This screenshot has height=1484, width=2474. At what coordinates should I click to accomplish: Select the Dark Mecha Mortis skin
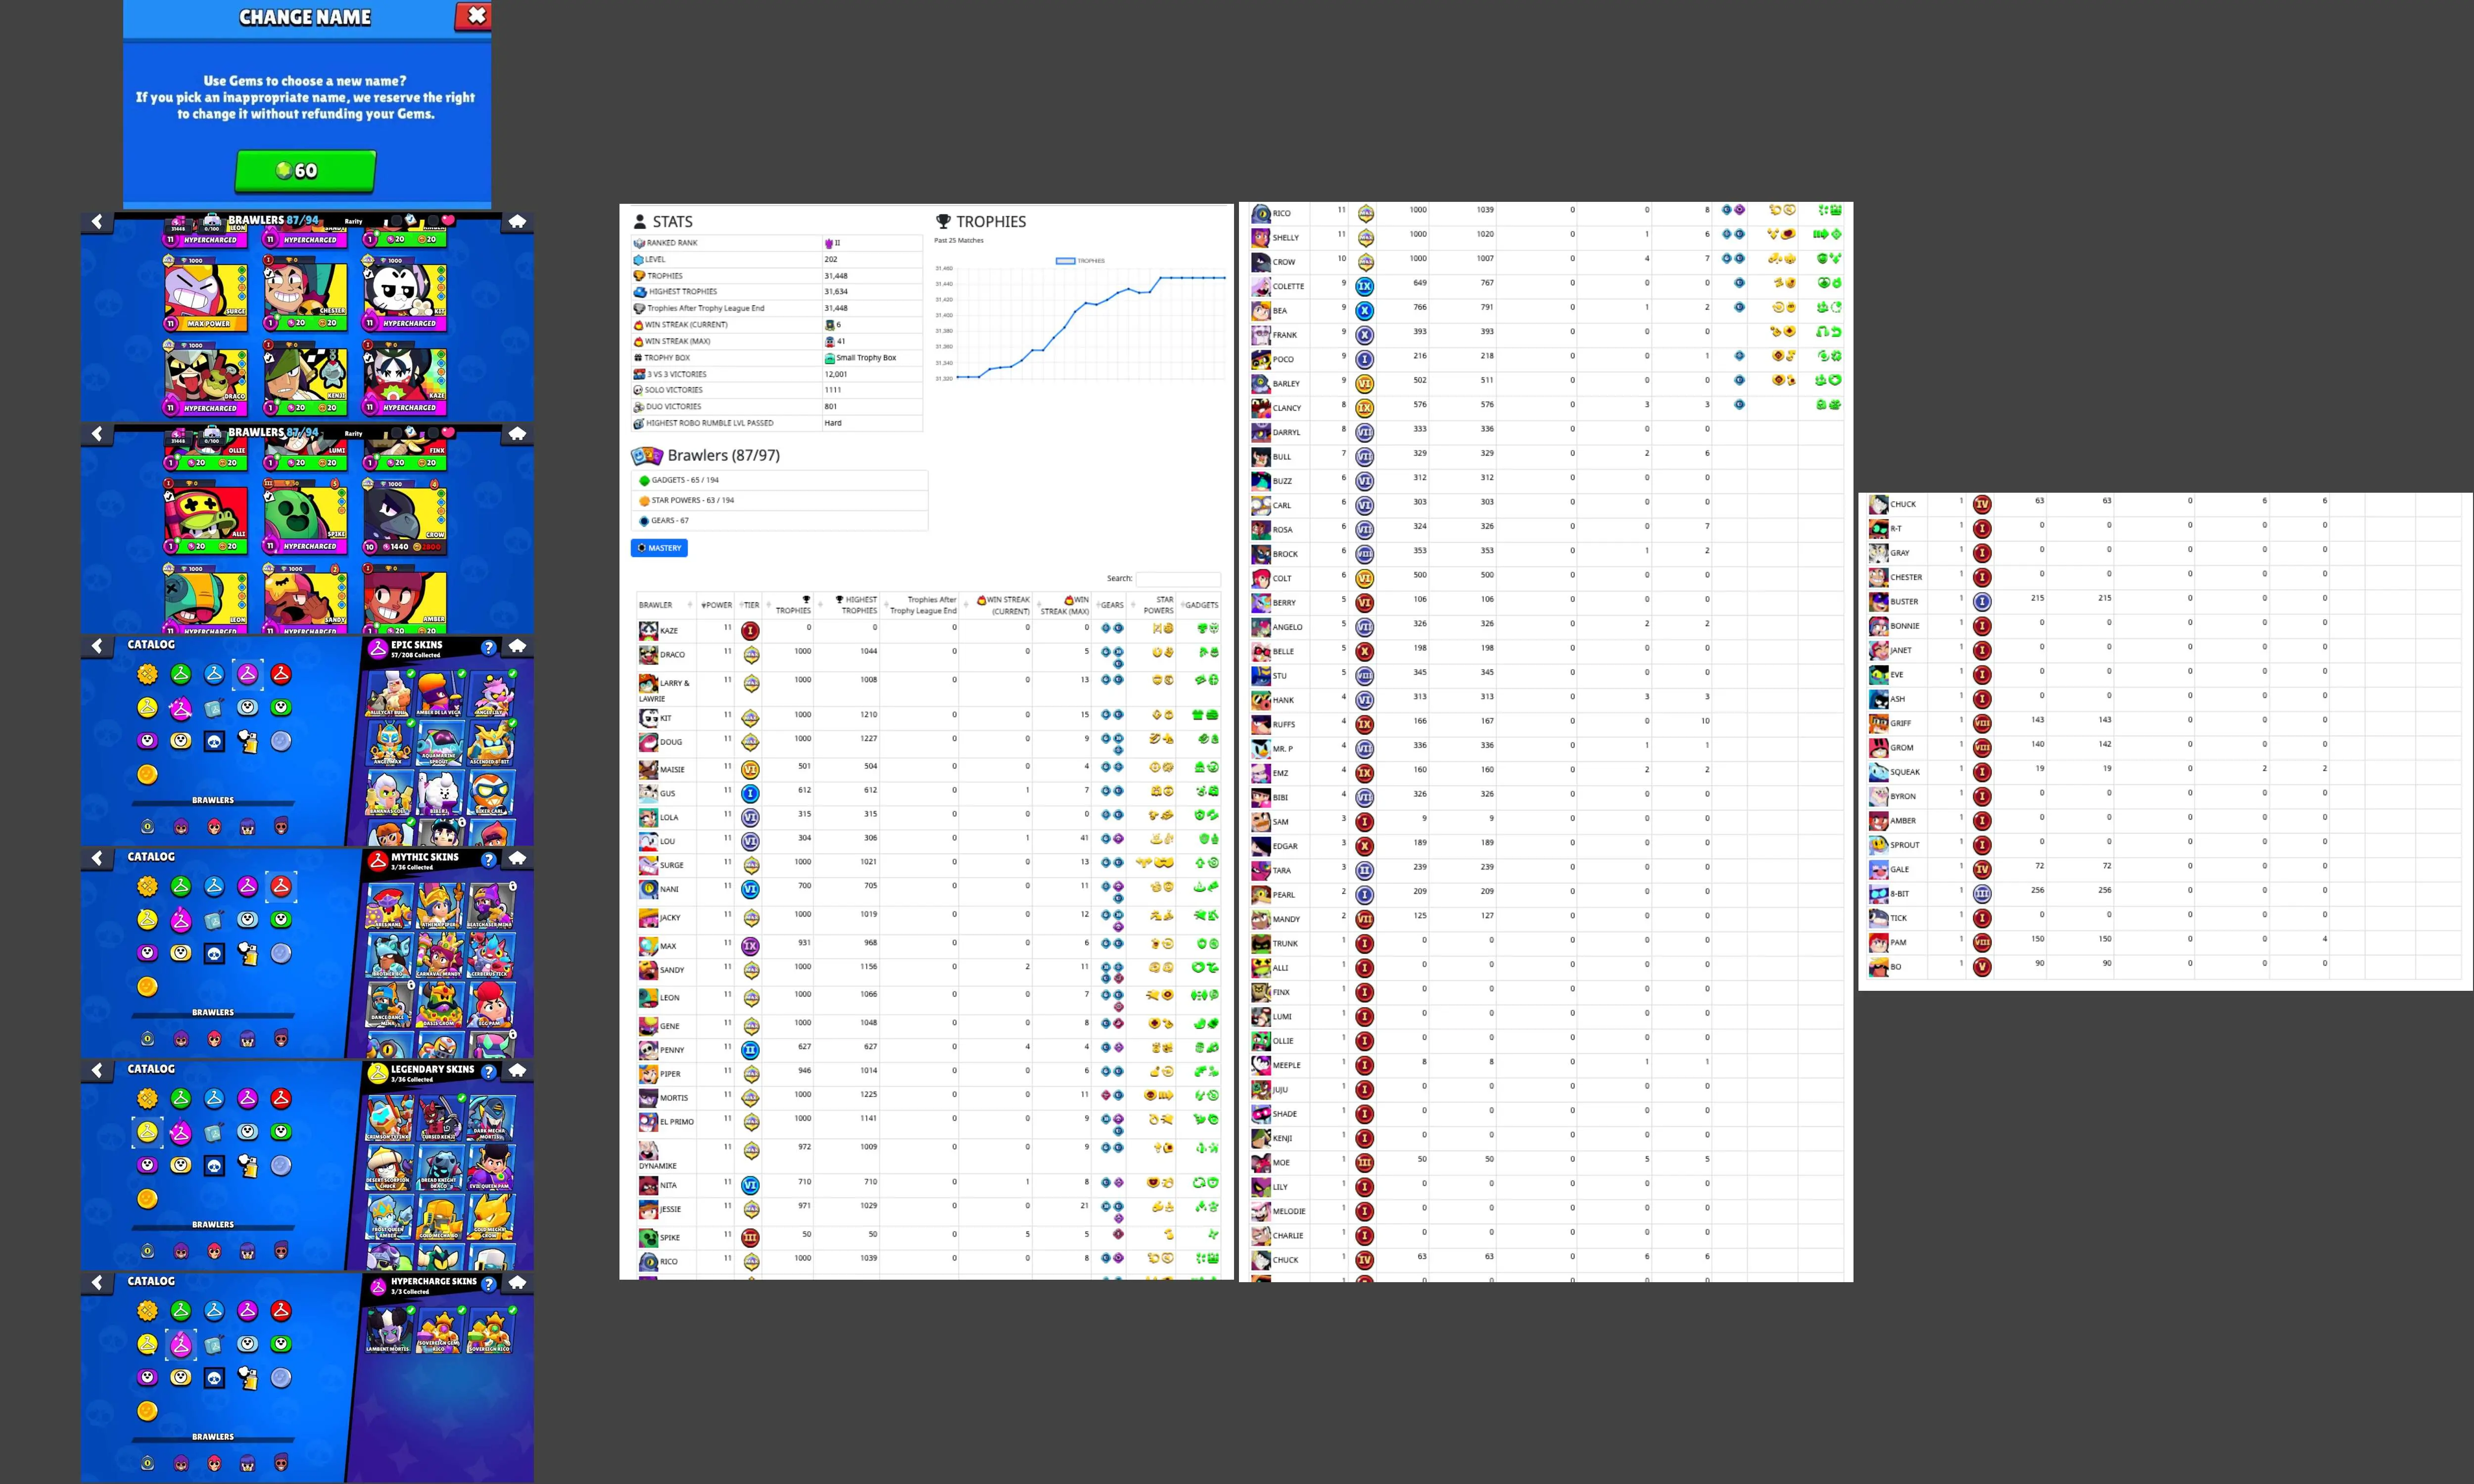pos(490,1118)
